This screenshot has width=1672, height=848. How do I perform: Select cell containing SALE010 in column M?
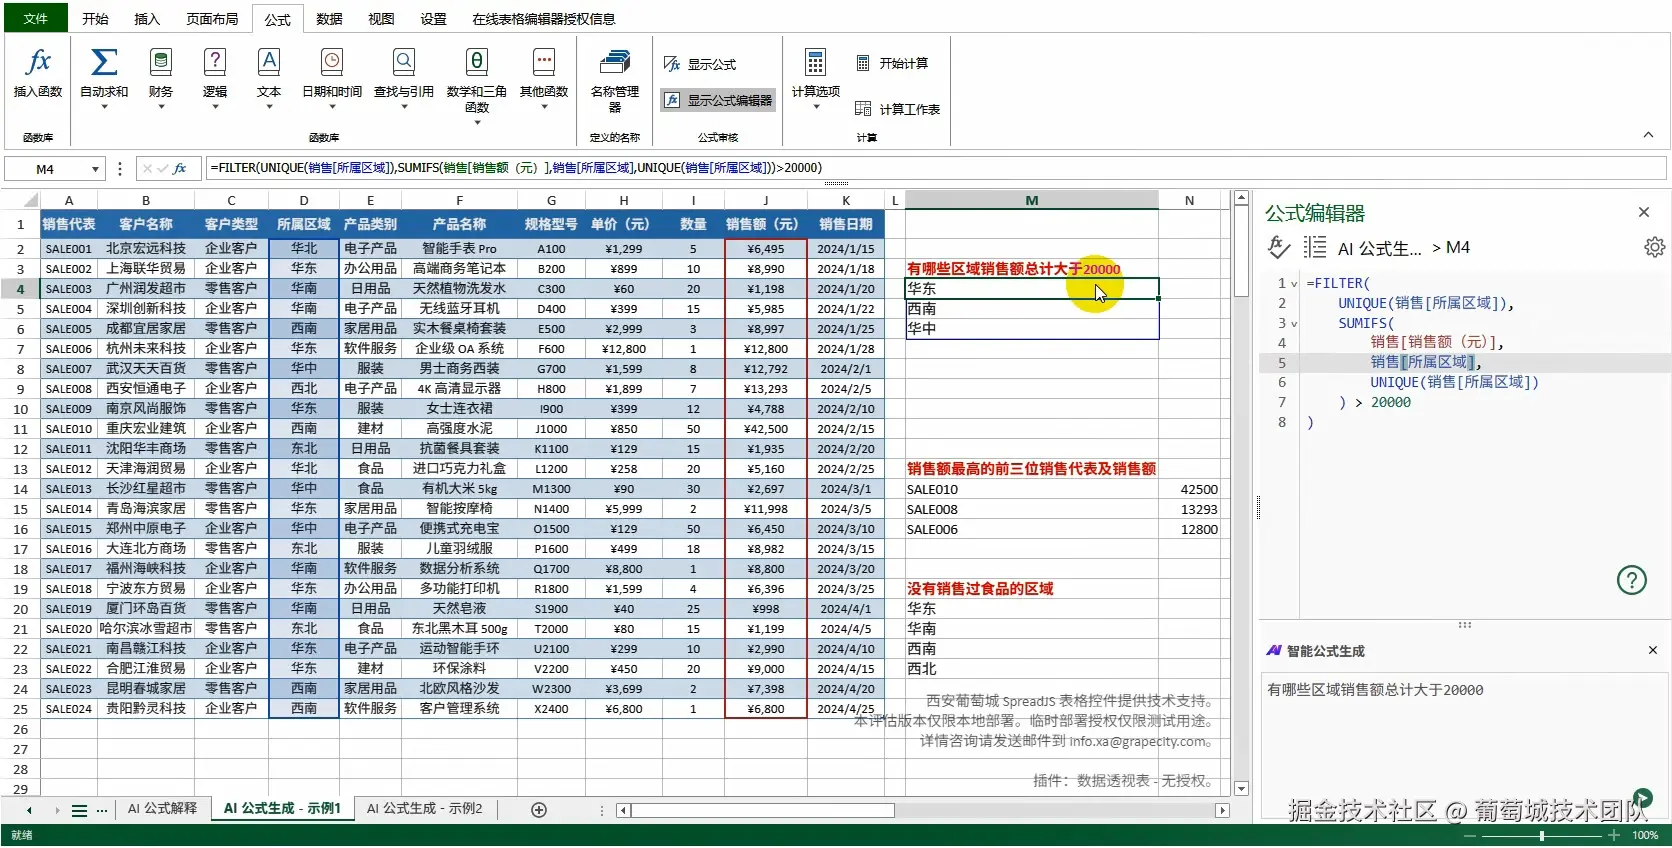1032,489
